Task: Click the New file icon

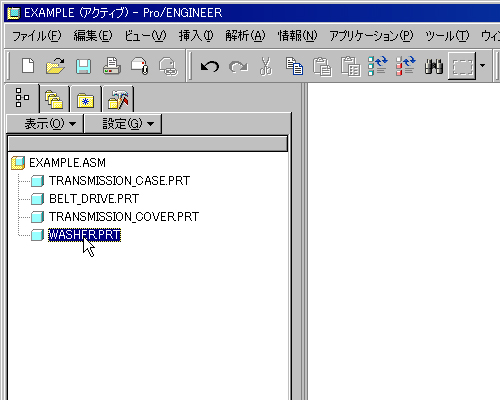Action: click(x=28, y=66)
